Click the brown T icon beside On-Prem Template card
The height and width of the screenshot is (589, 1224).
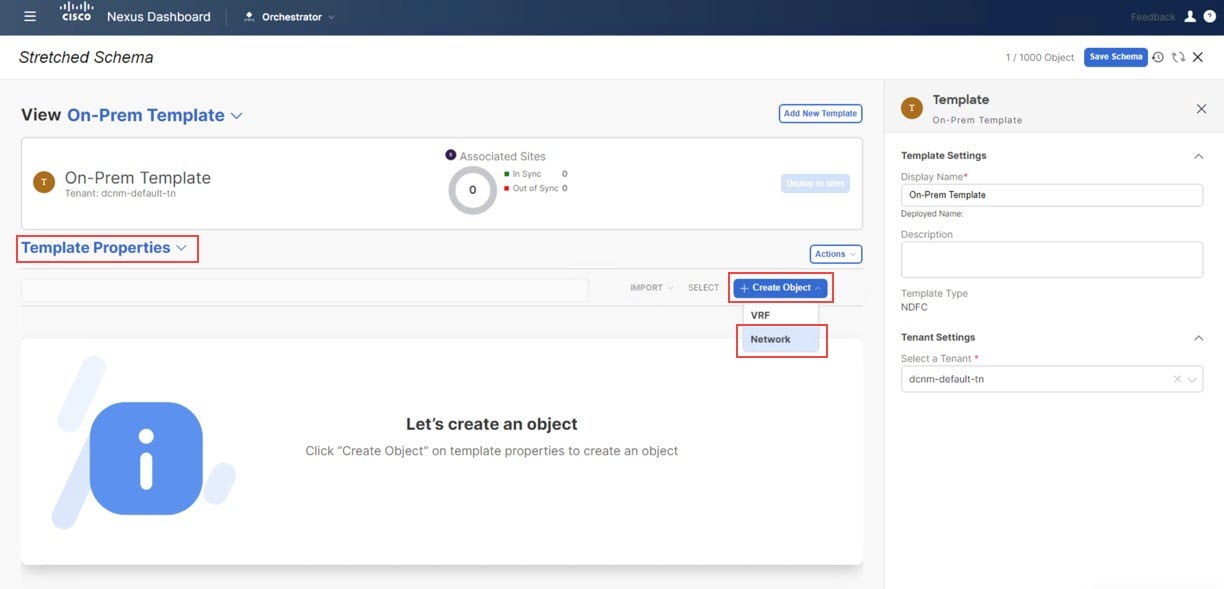44,182
